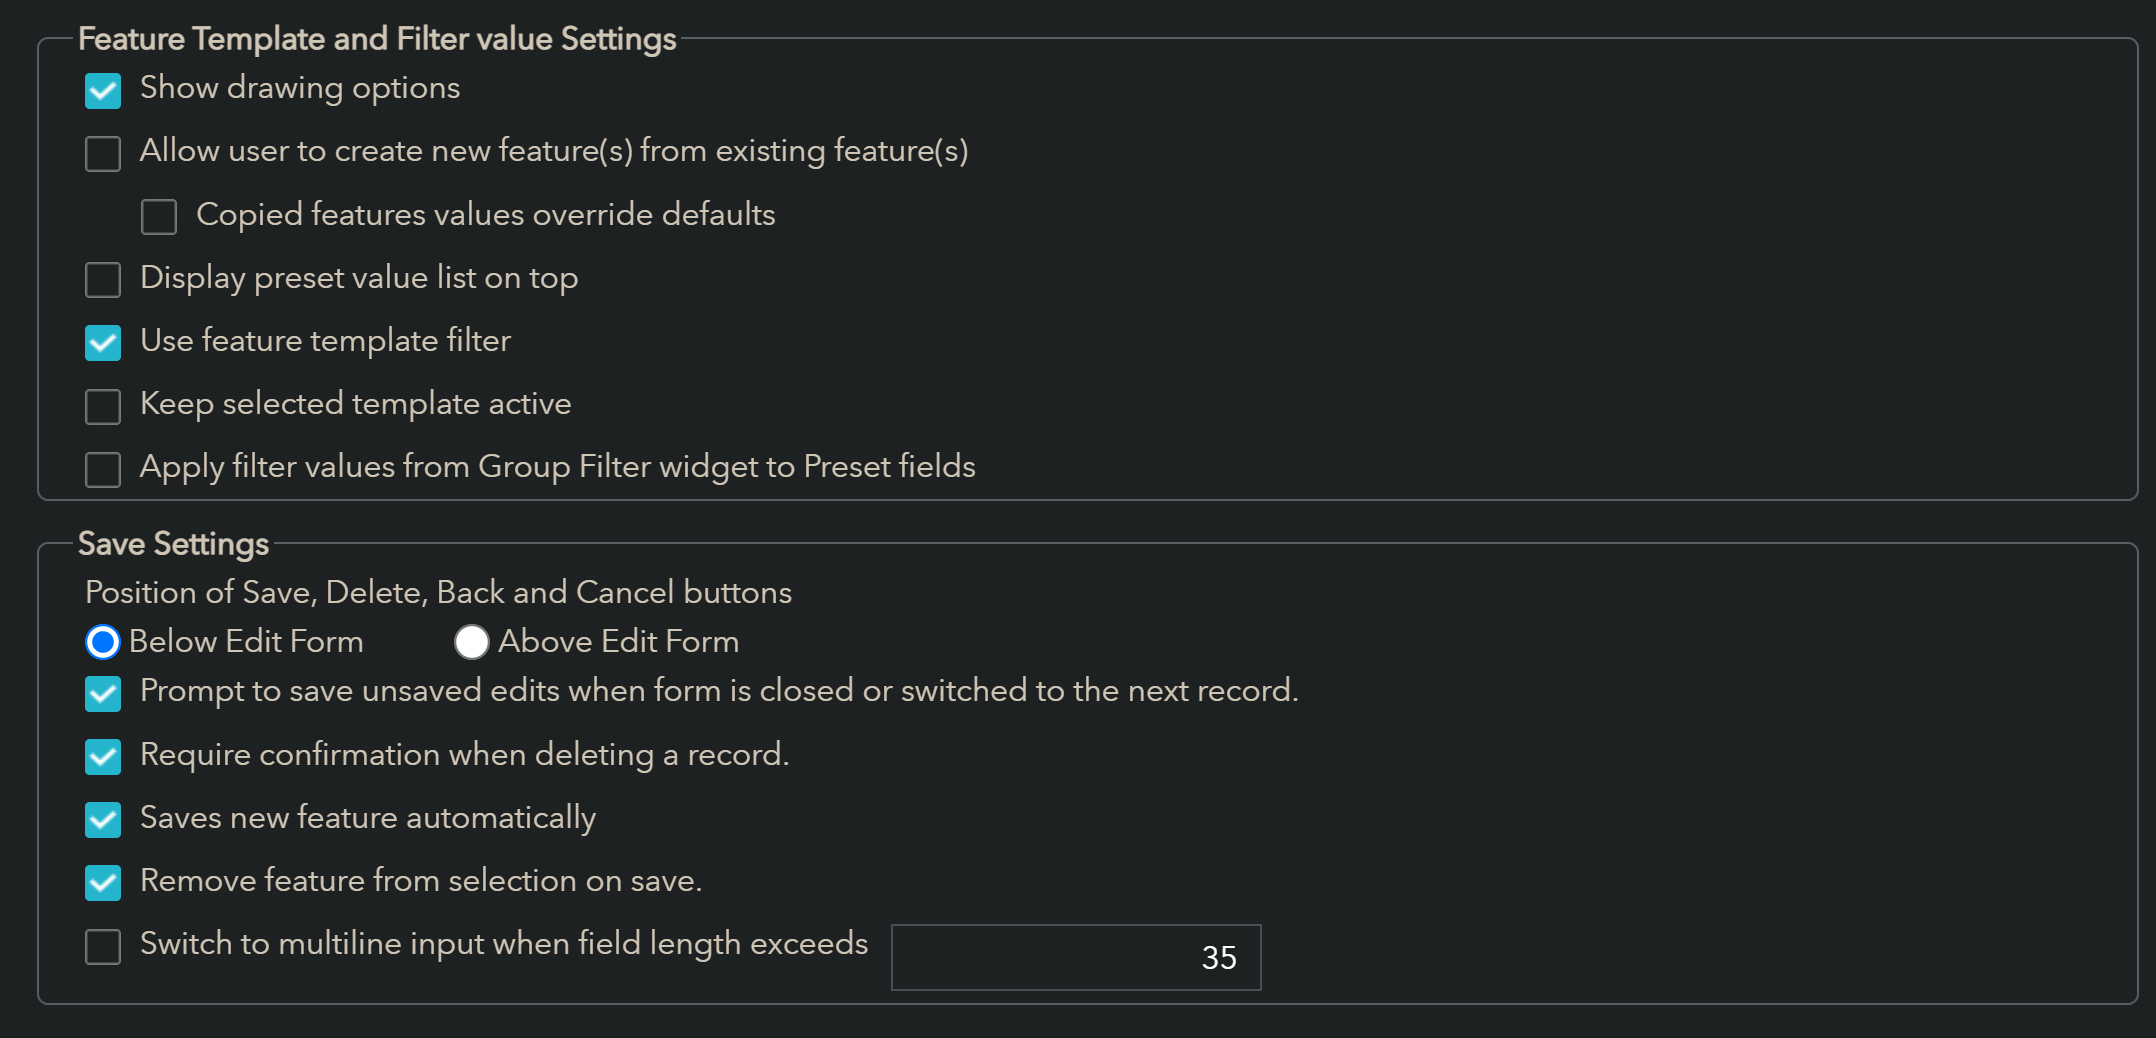Disable Require confirmation when deleting a record
2156x1038 pixels.
(103, 757)
